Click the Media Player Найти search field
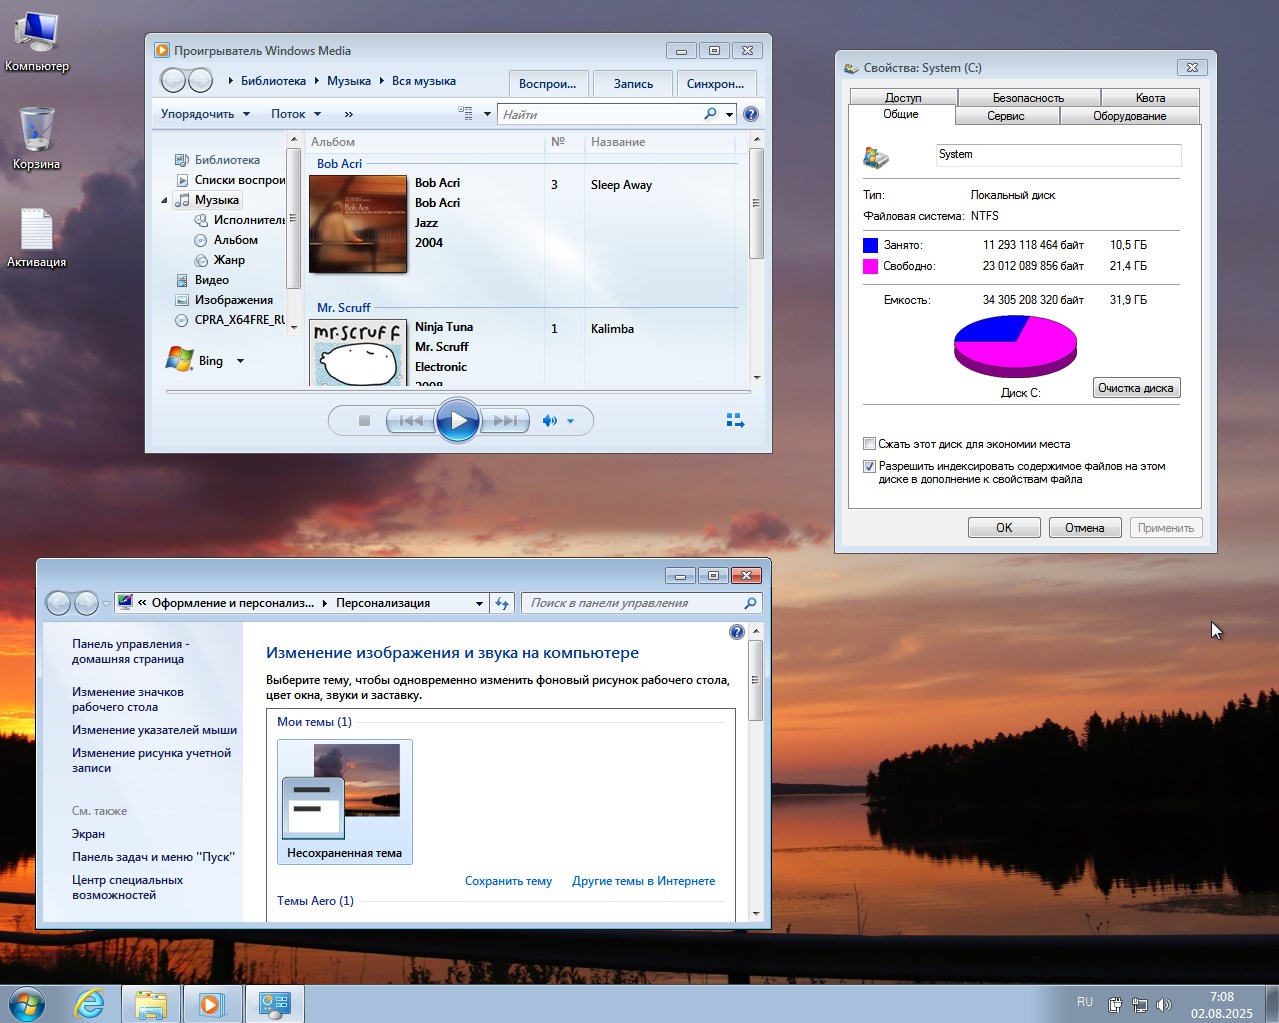This screenshot has height=1023, width=1279. tap(599, 114)
